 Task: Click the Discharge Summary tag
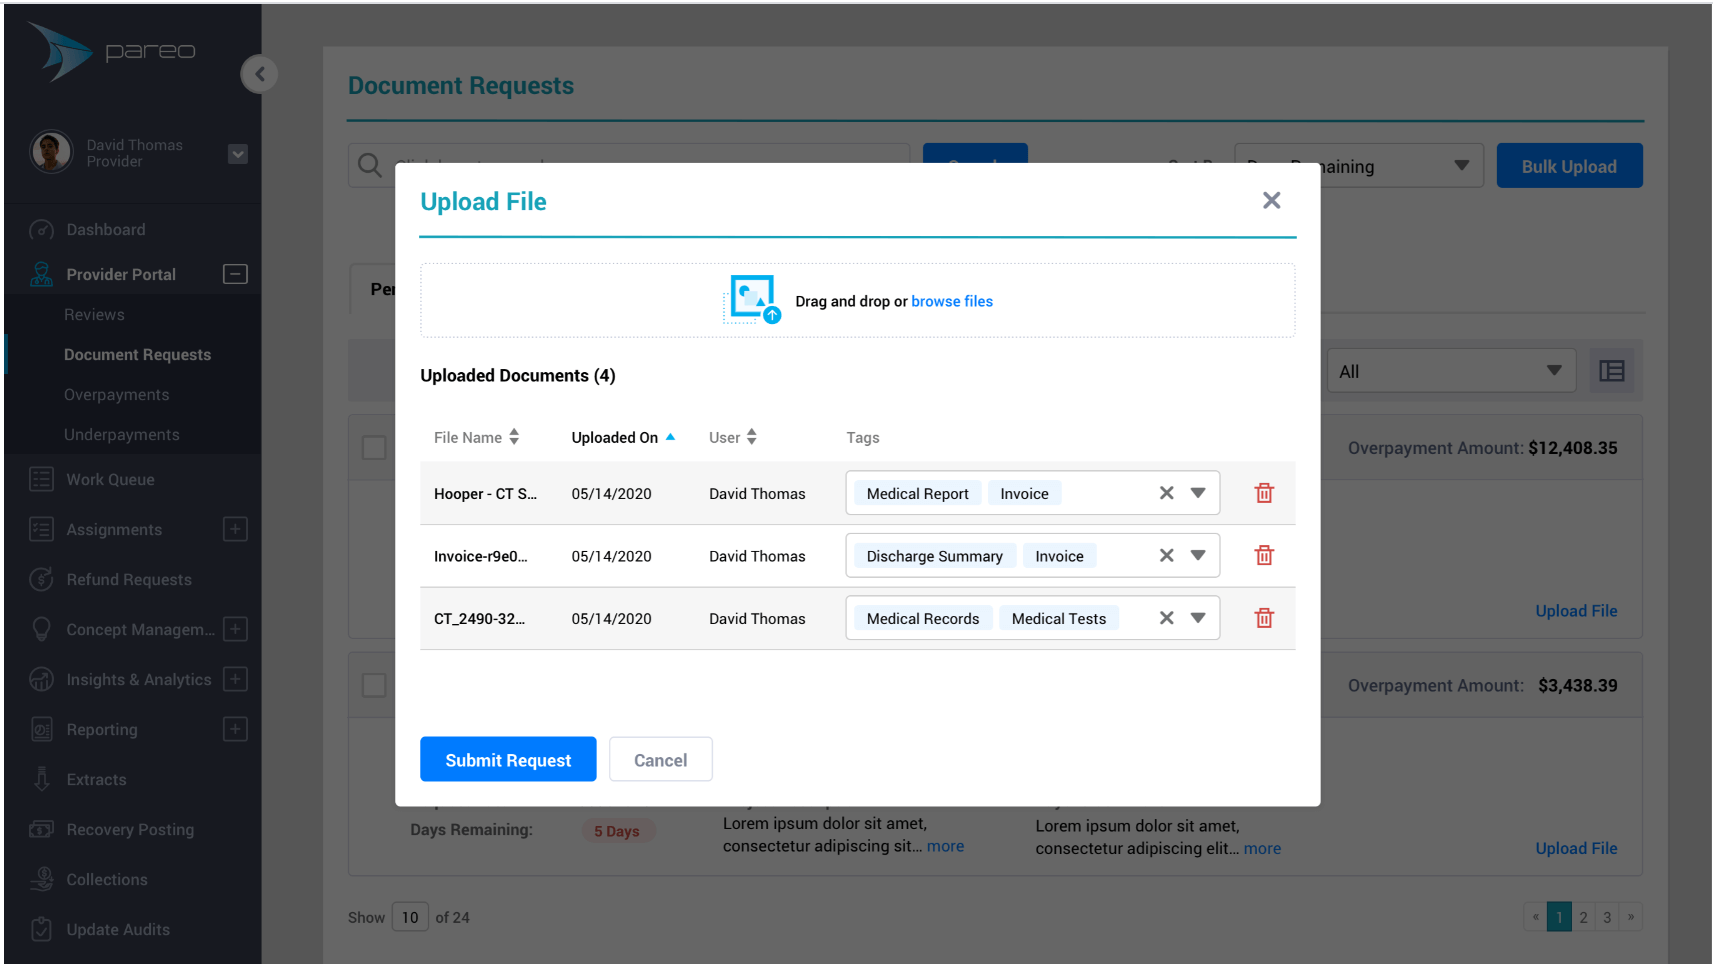pyautogui.click(x=934, y=556)
